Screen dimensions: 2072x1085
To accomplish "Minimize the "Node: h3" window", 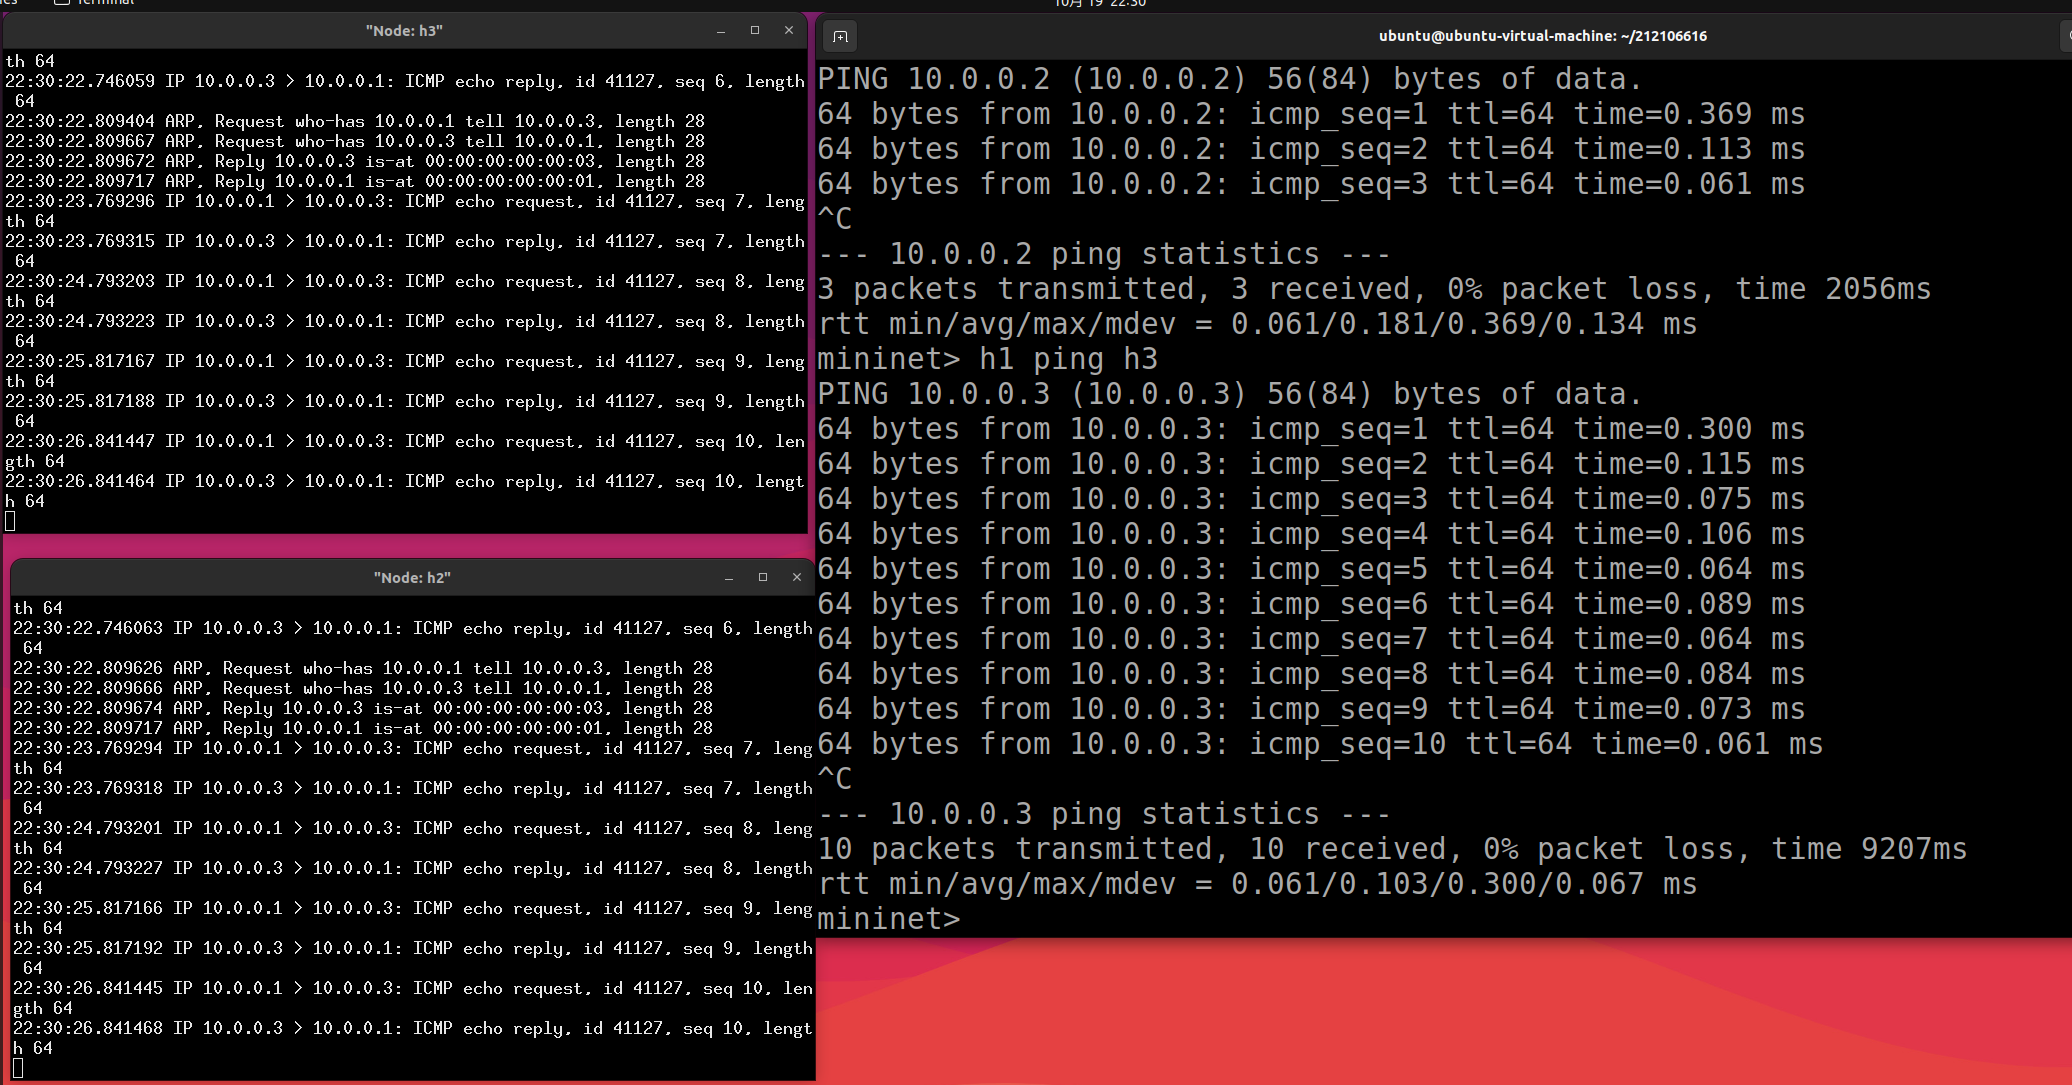I will tap(721, 31).
